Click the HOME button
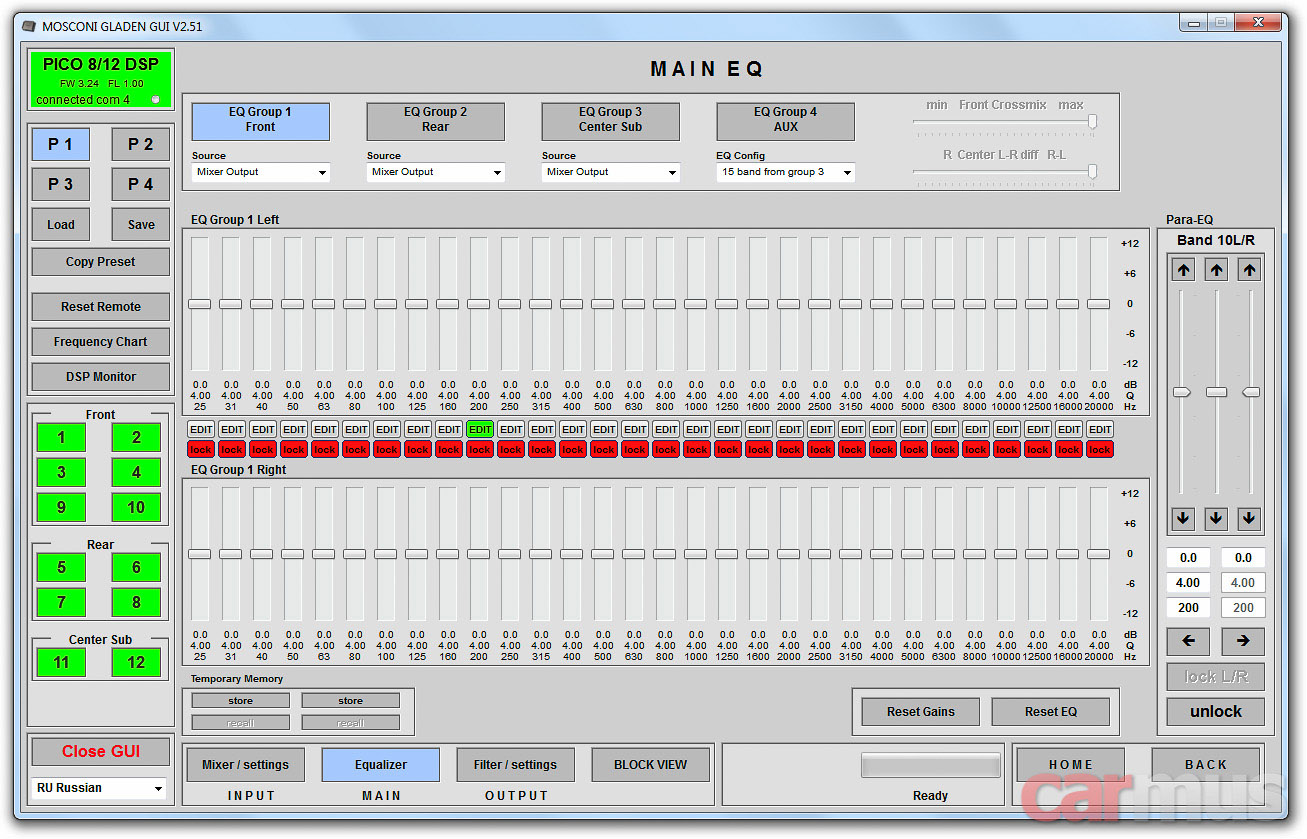 pos(1071,765)
